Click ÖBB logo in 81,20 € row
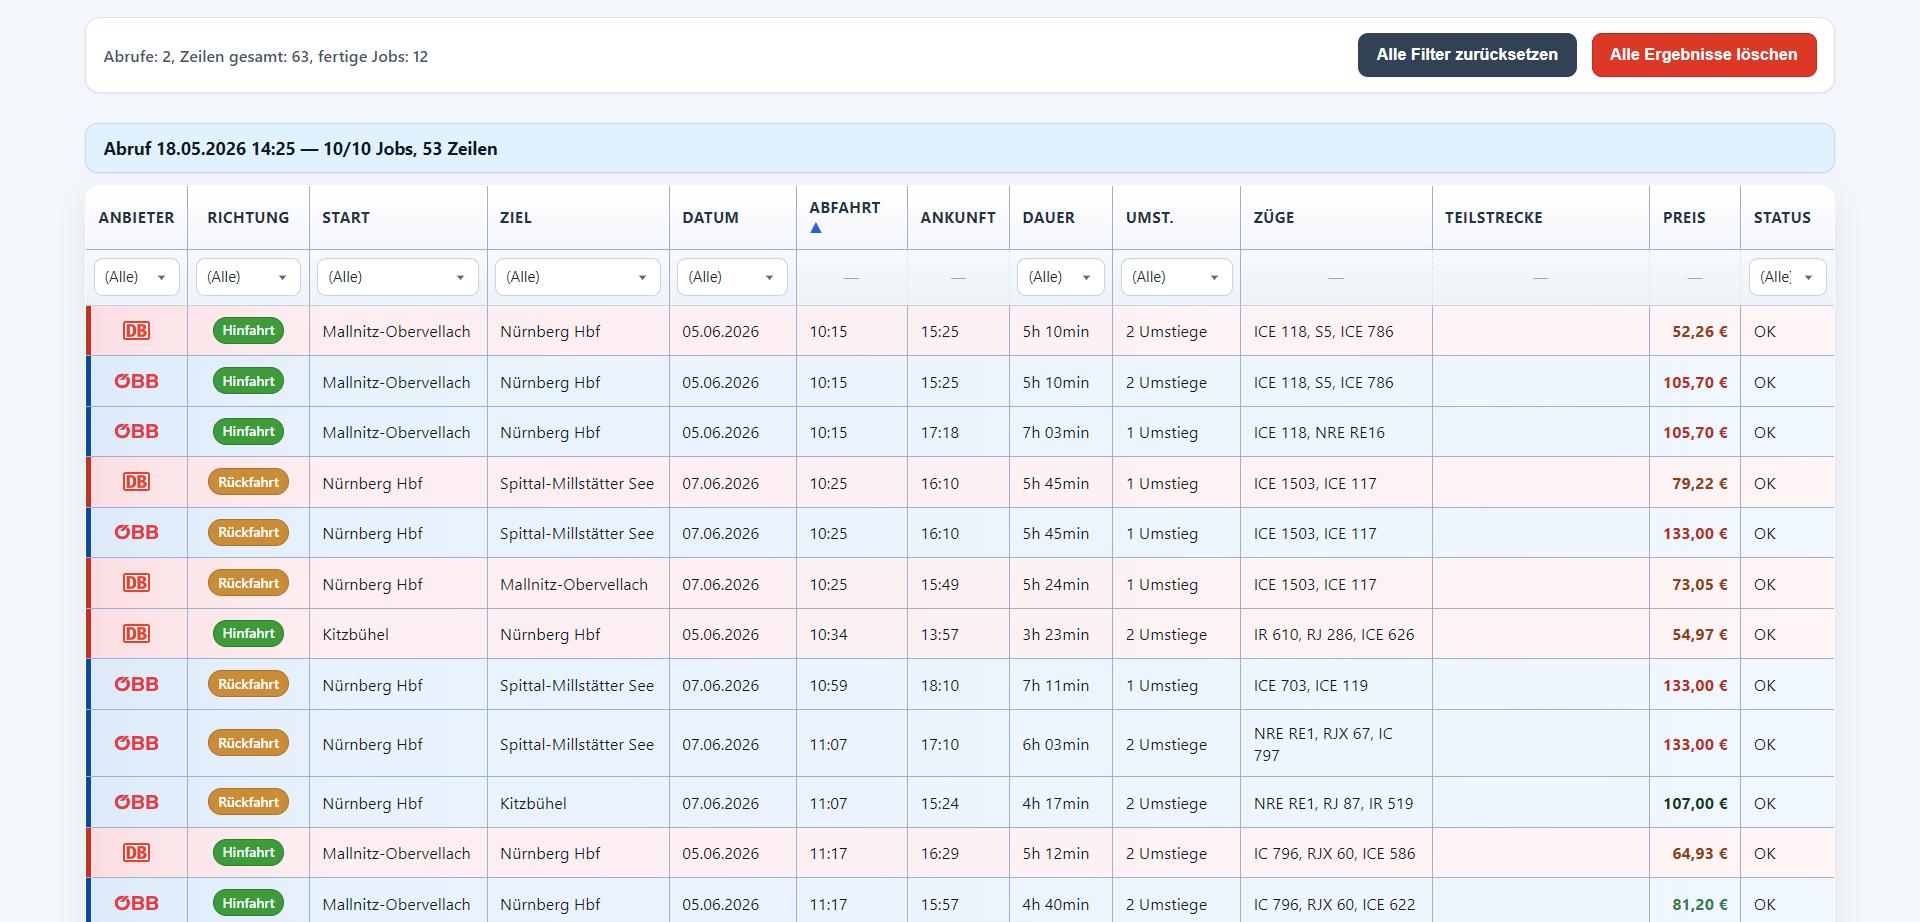The image size is (1920, 922). click(x=136, y=903)
